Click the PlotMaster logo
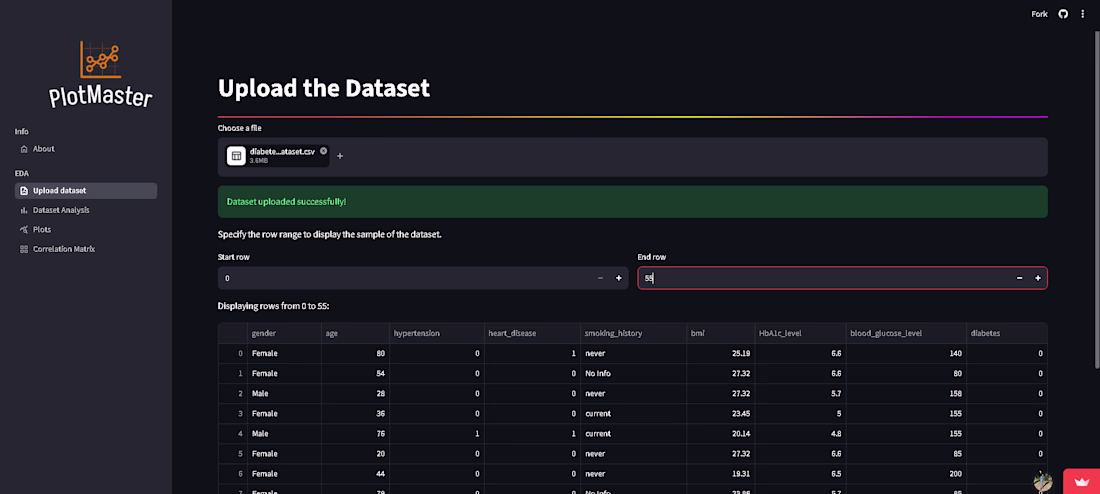 point(100,74)
